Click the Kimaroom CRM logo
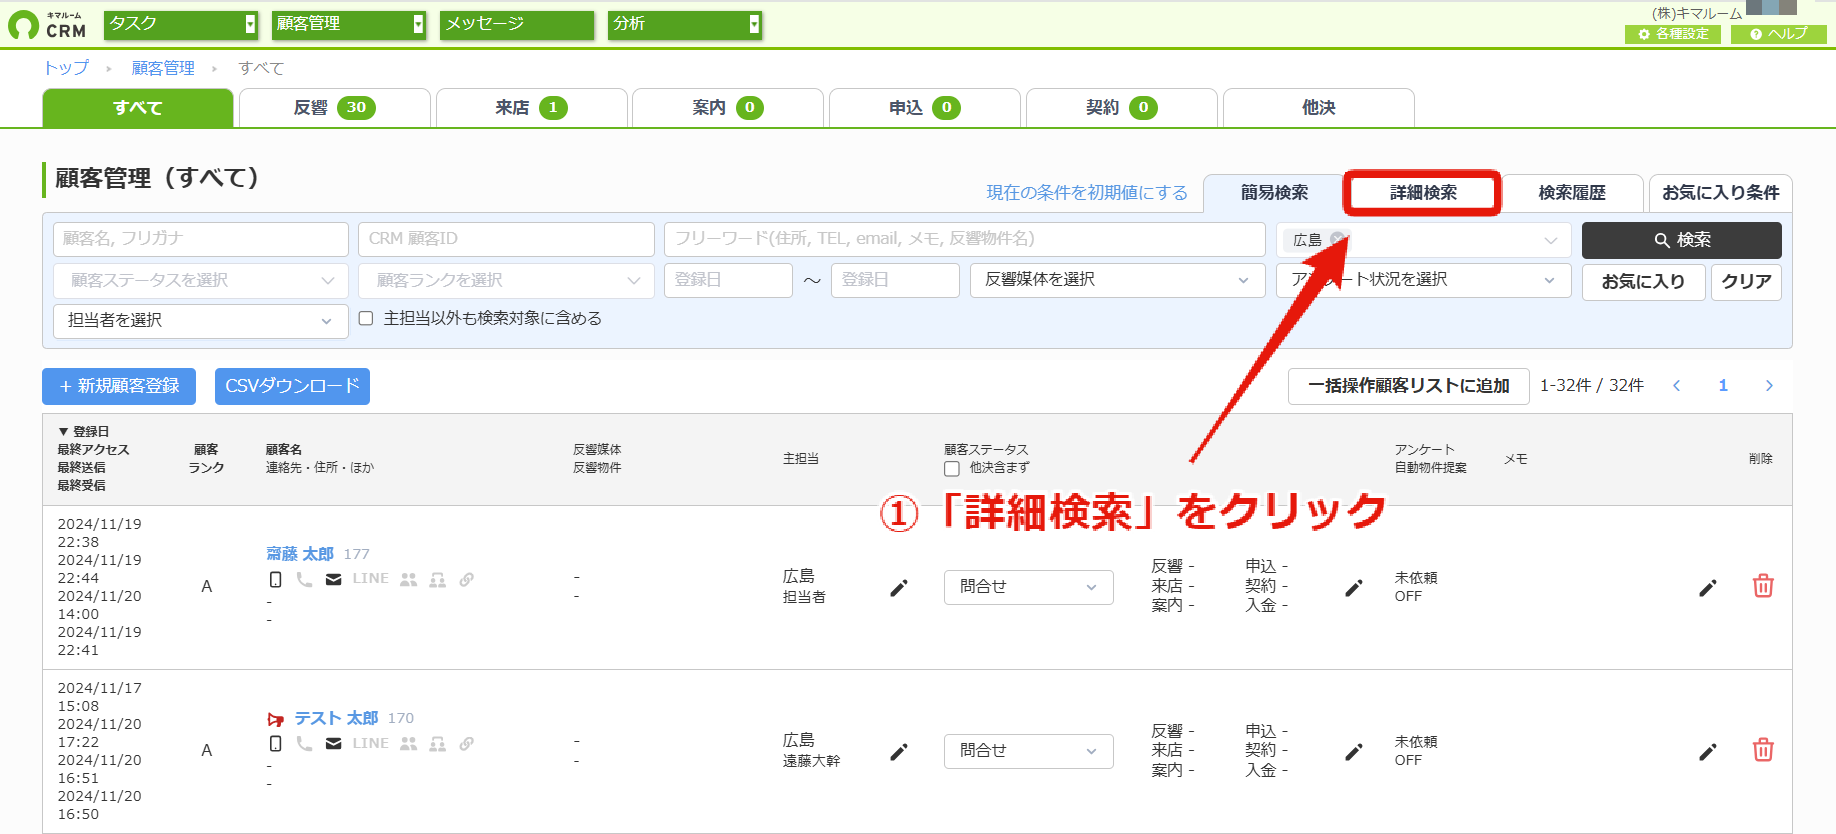1836x834 pixels. pyautogui.click(x=48, y=25)
